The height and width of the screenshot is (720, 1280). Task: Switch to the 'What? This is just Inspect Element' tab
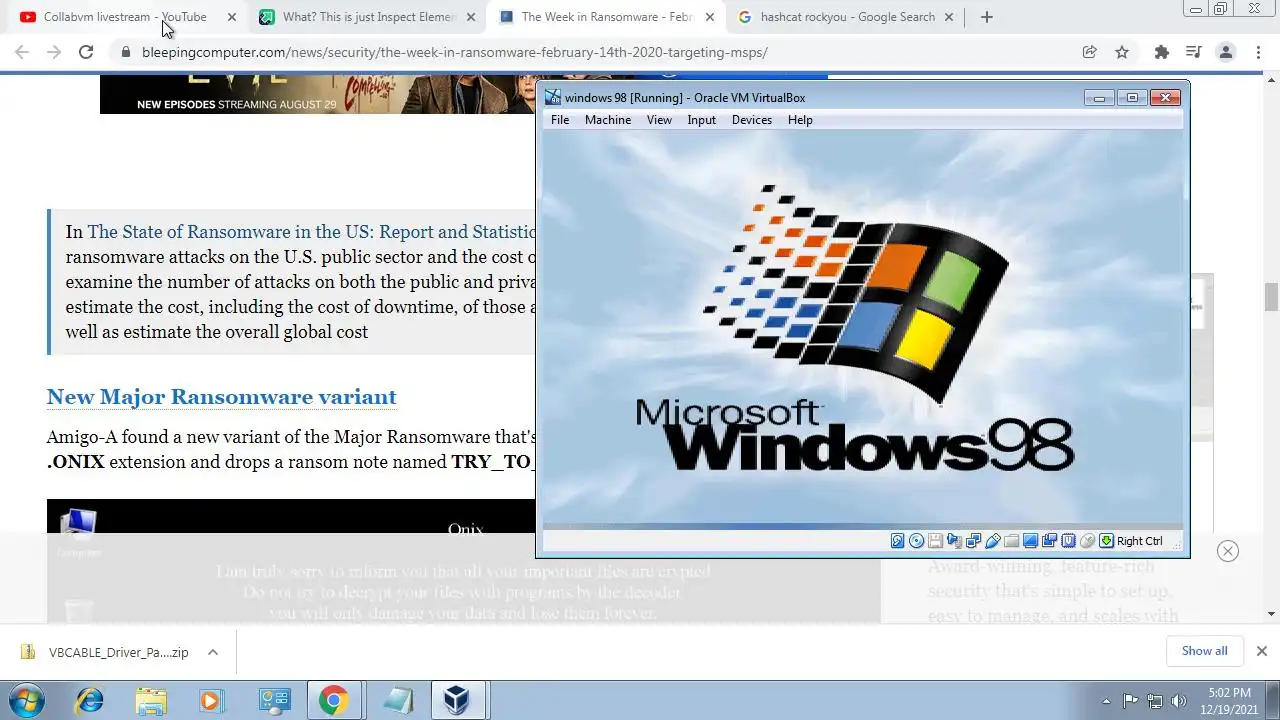tap(368, 17)
